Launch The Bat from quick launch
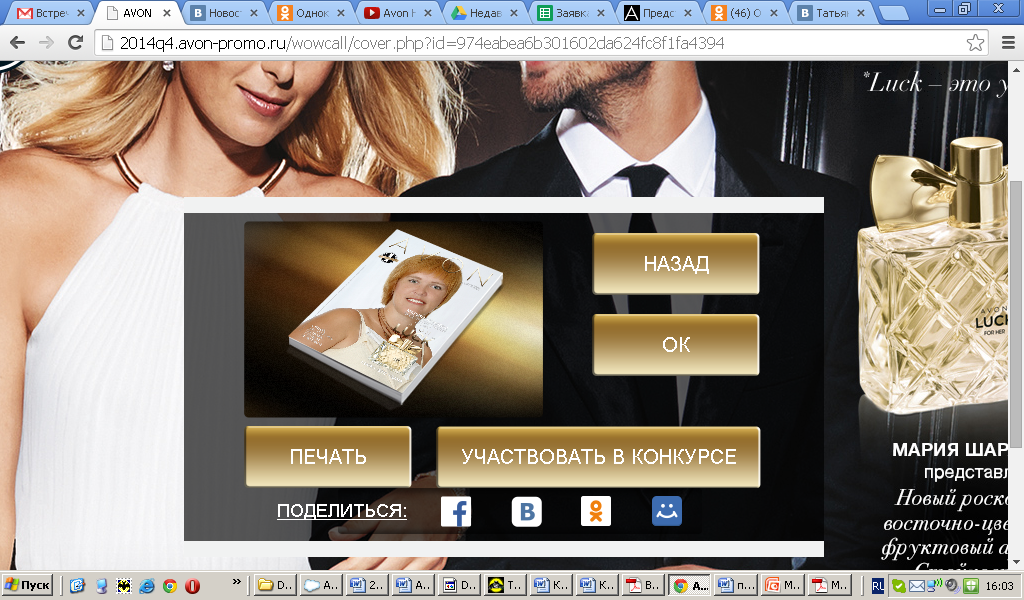This screenshot has height=600, width=1024. pos(124,586)
